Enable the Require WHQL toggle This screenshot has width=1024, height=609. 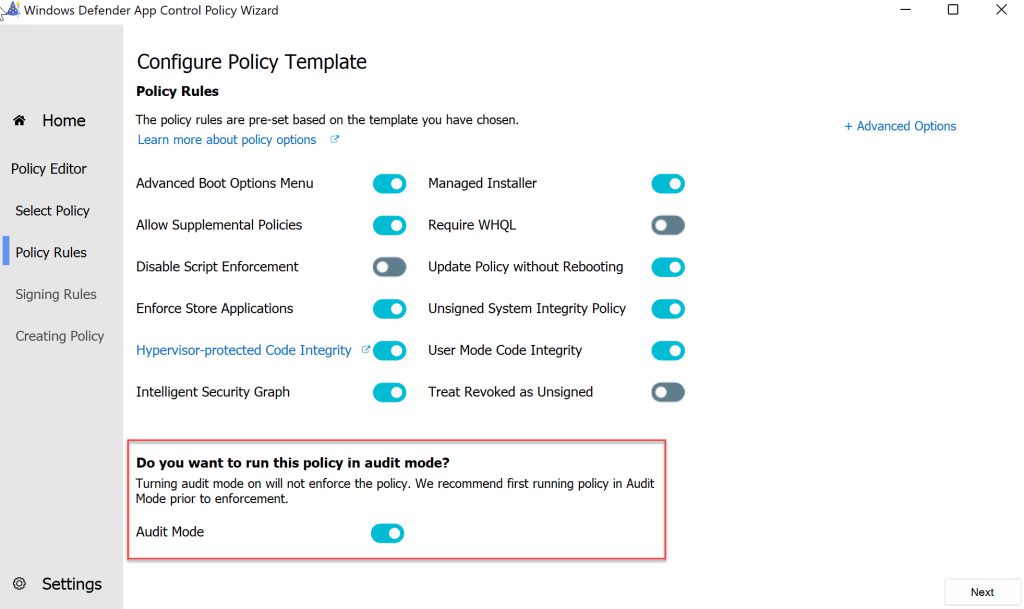point(667,225)
